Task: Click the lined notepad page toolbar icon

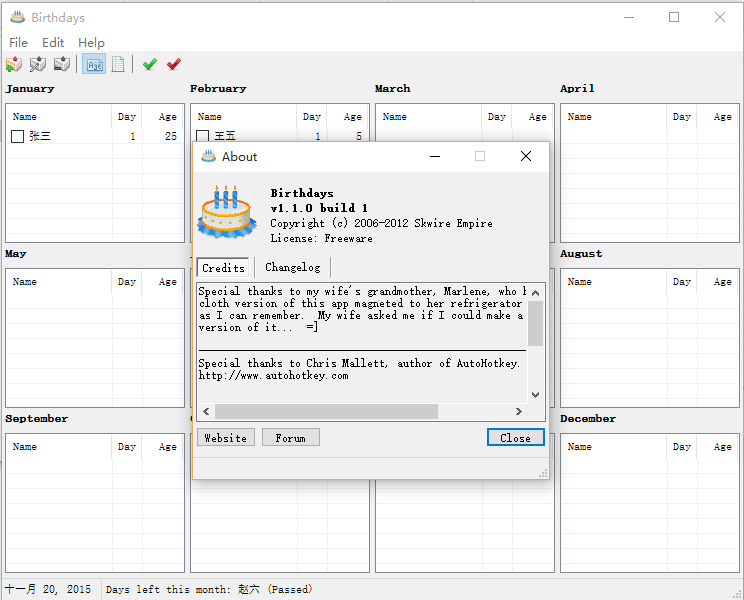Action: coord(118,65)
